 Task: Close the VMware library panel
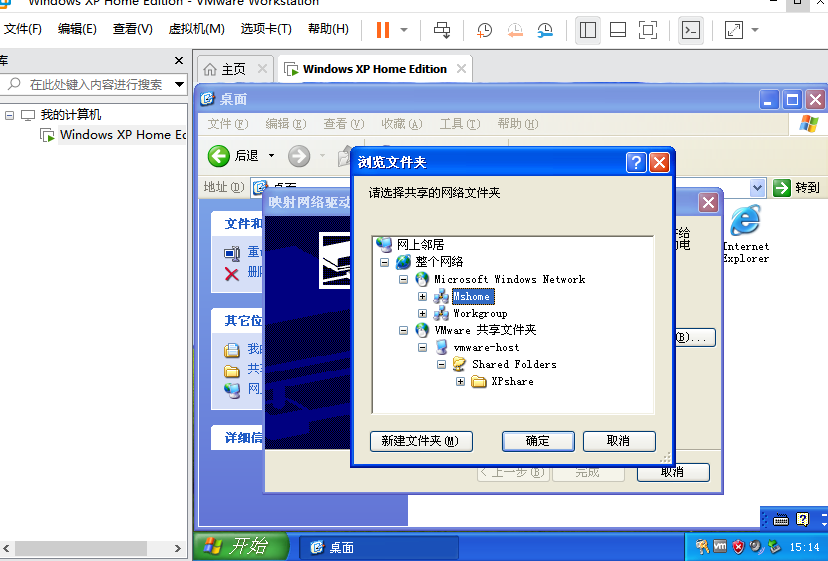[x=179, y=61]
